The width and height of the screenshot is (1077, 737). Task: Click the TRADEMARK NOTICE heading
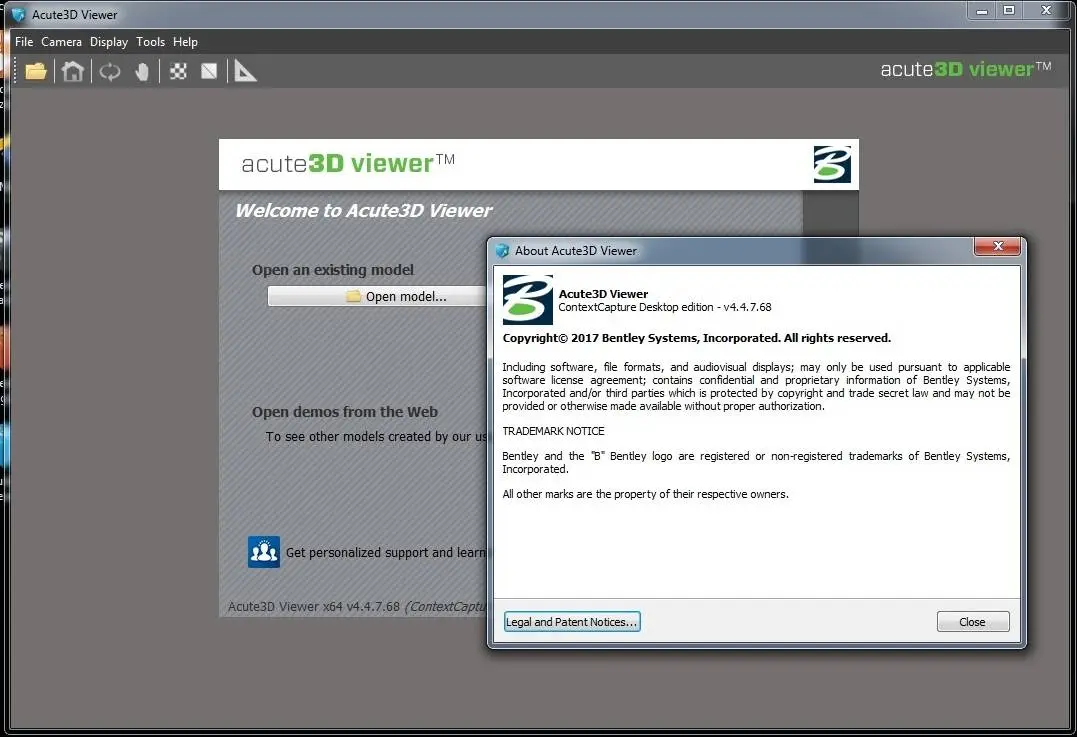pos(553,431)
